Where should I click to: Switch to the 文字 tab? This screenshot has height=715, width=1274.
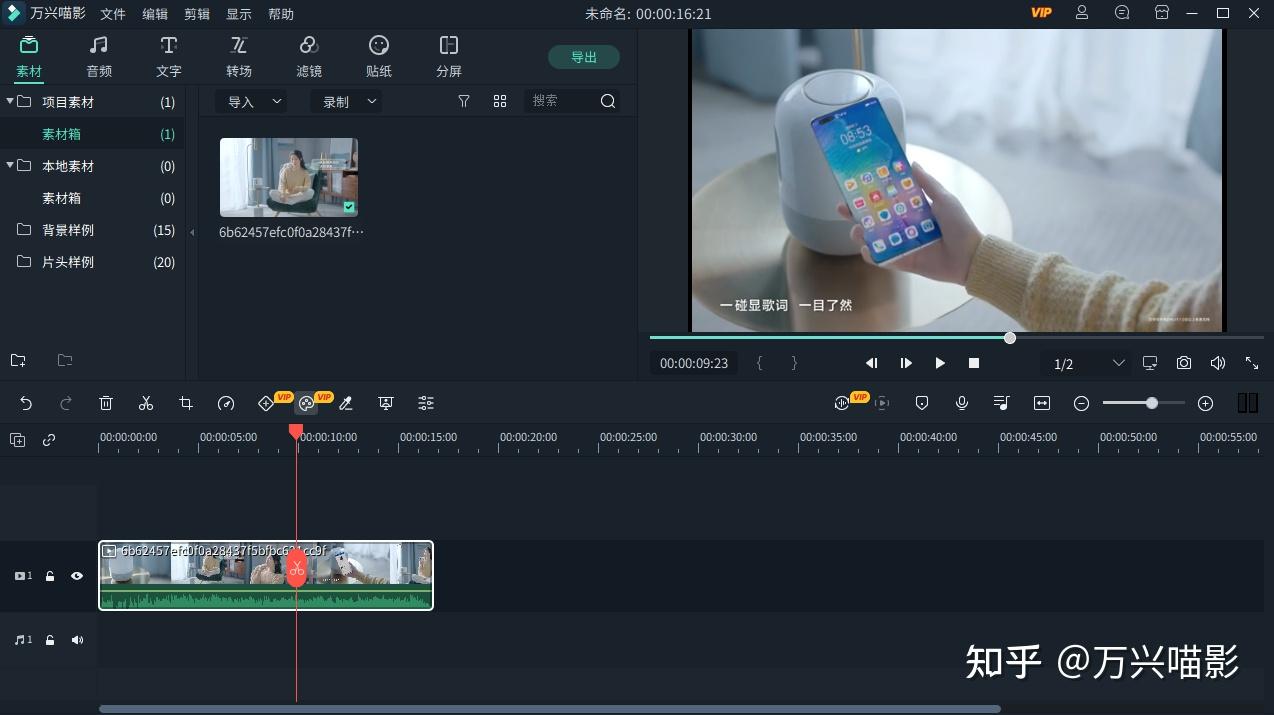[x=169, y=57]
